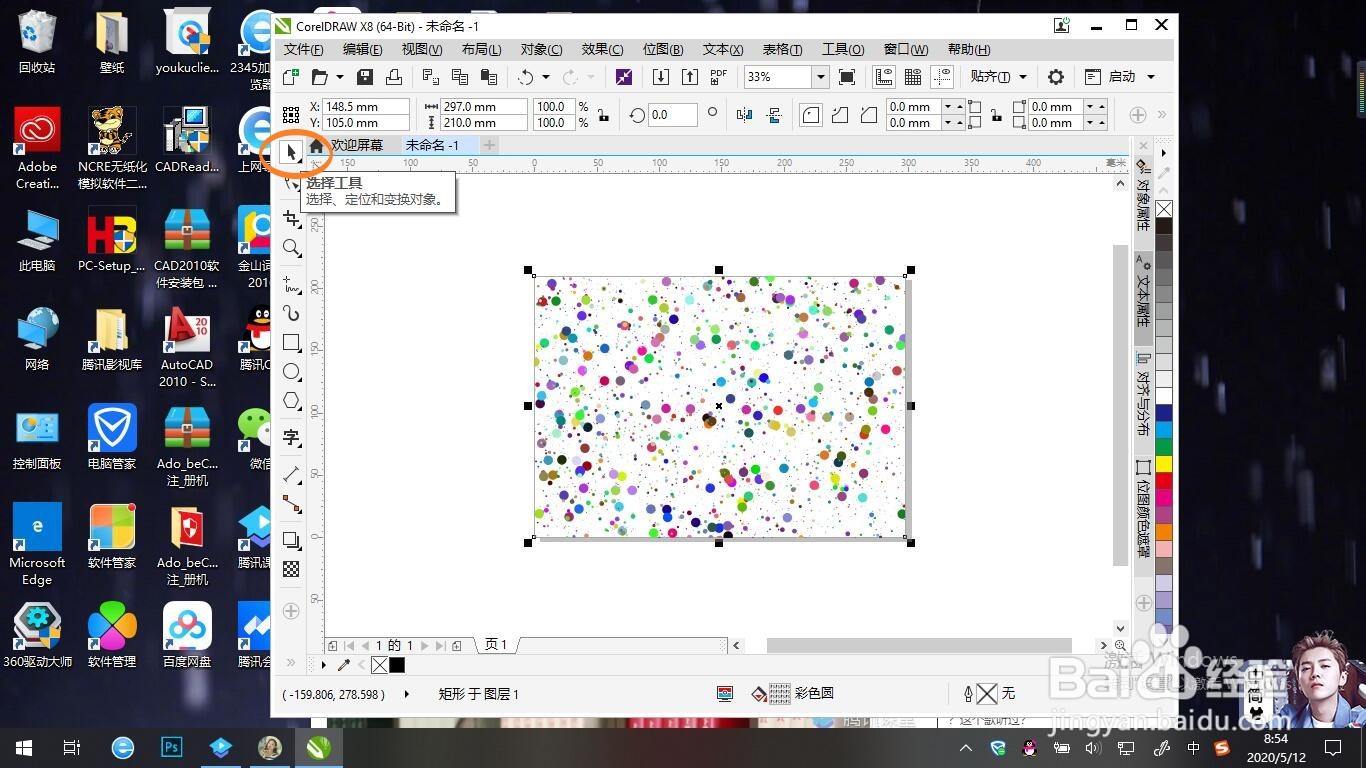Add a new document tab with plus
The width and height of the screenshot is (1366, 768).
point(489,145)
